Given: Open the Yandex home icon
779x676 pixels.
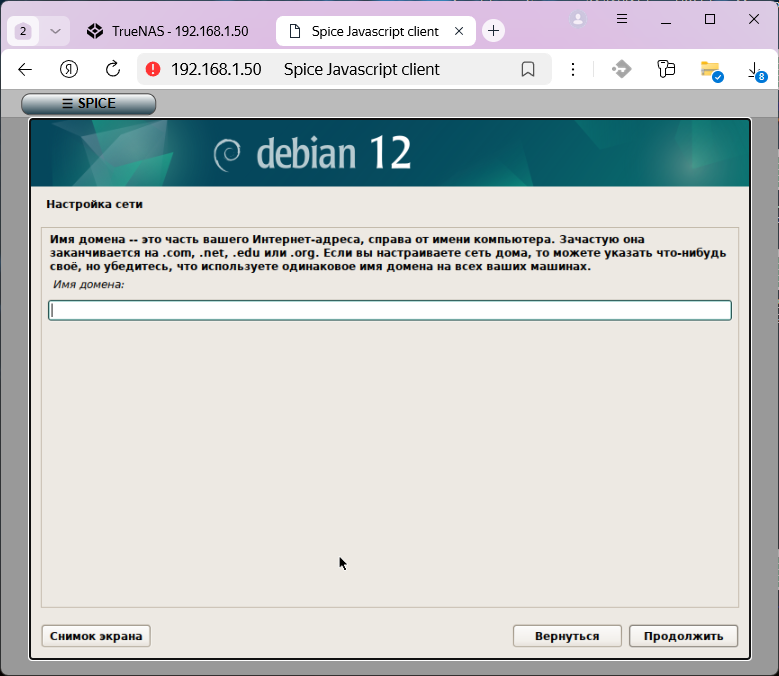Looking at the screenshot, I should (x=69, y=69).
